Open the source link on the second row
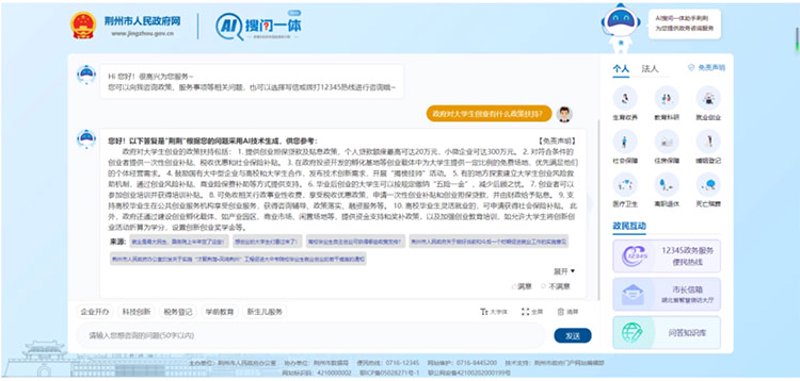 point(238,259)
